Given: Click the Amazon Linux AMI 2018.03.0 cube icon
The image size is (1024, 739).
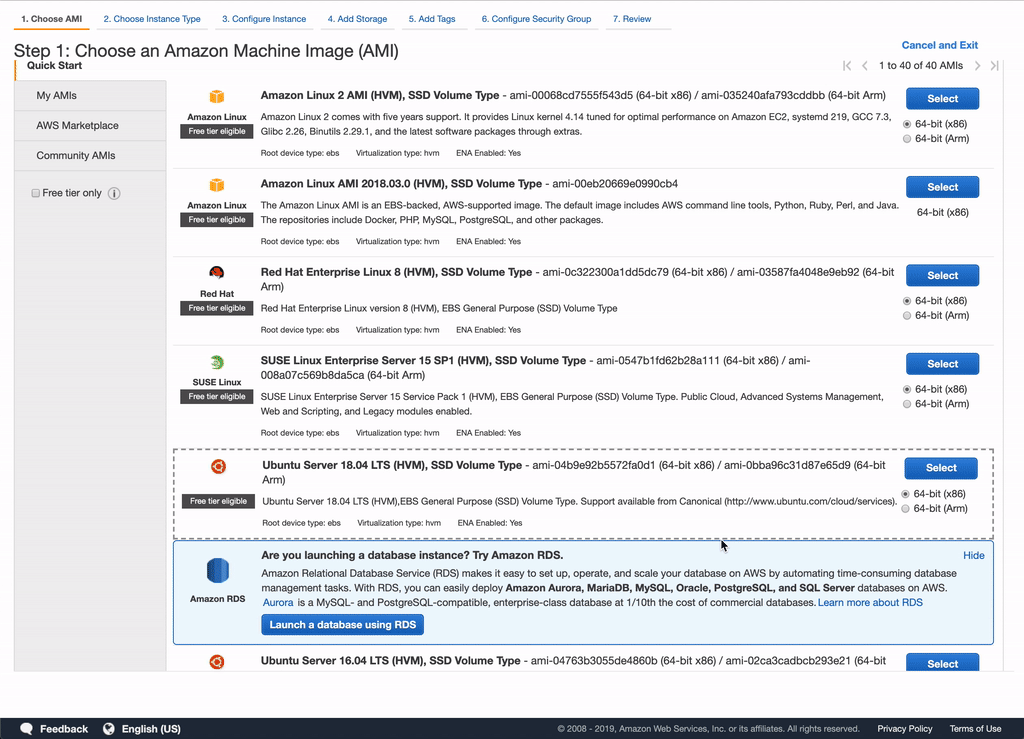Looking at the screenshot, I should point(217,185).
